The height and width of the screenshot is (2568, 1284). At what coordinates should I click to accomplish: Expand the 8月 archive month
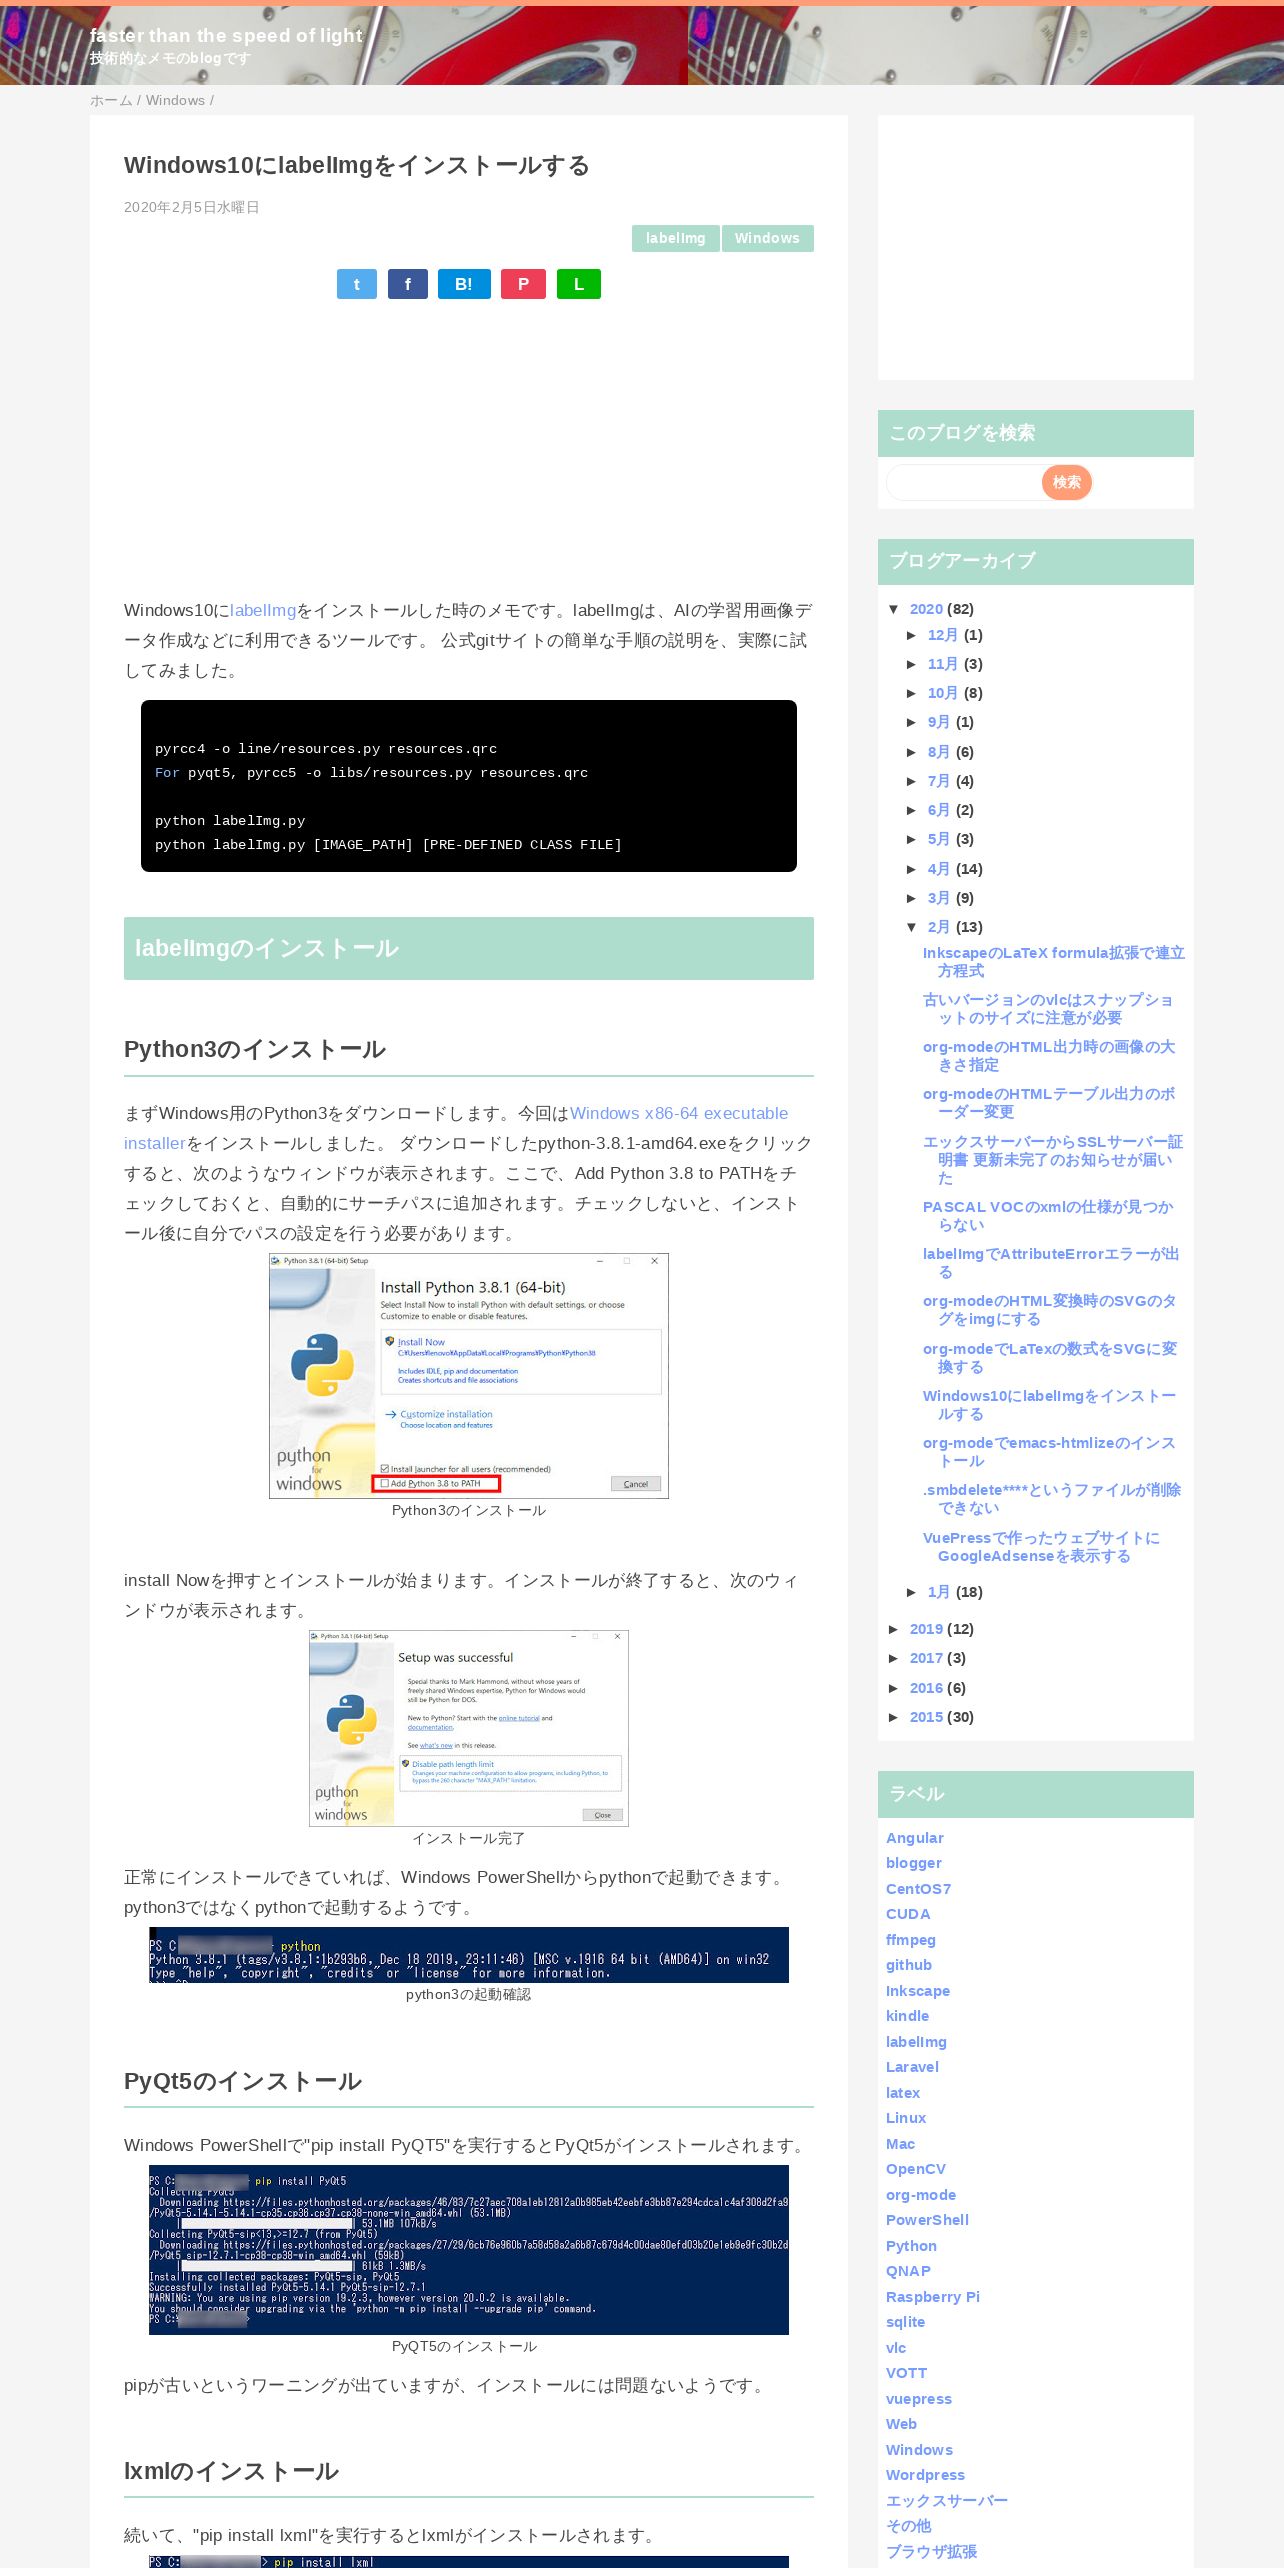point(912,752)
